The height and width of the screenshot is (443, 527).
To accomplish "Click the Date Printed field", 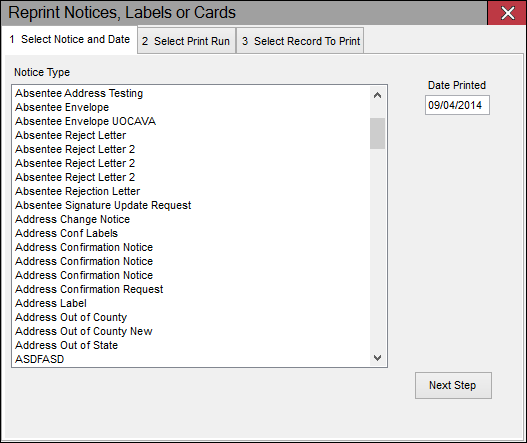I will (457, 105).
